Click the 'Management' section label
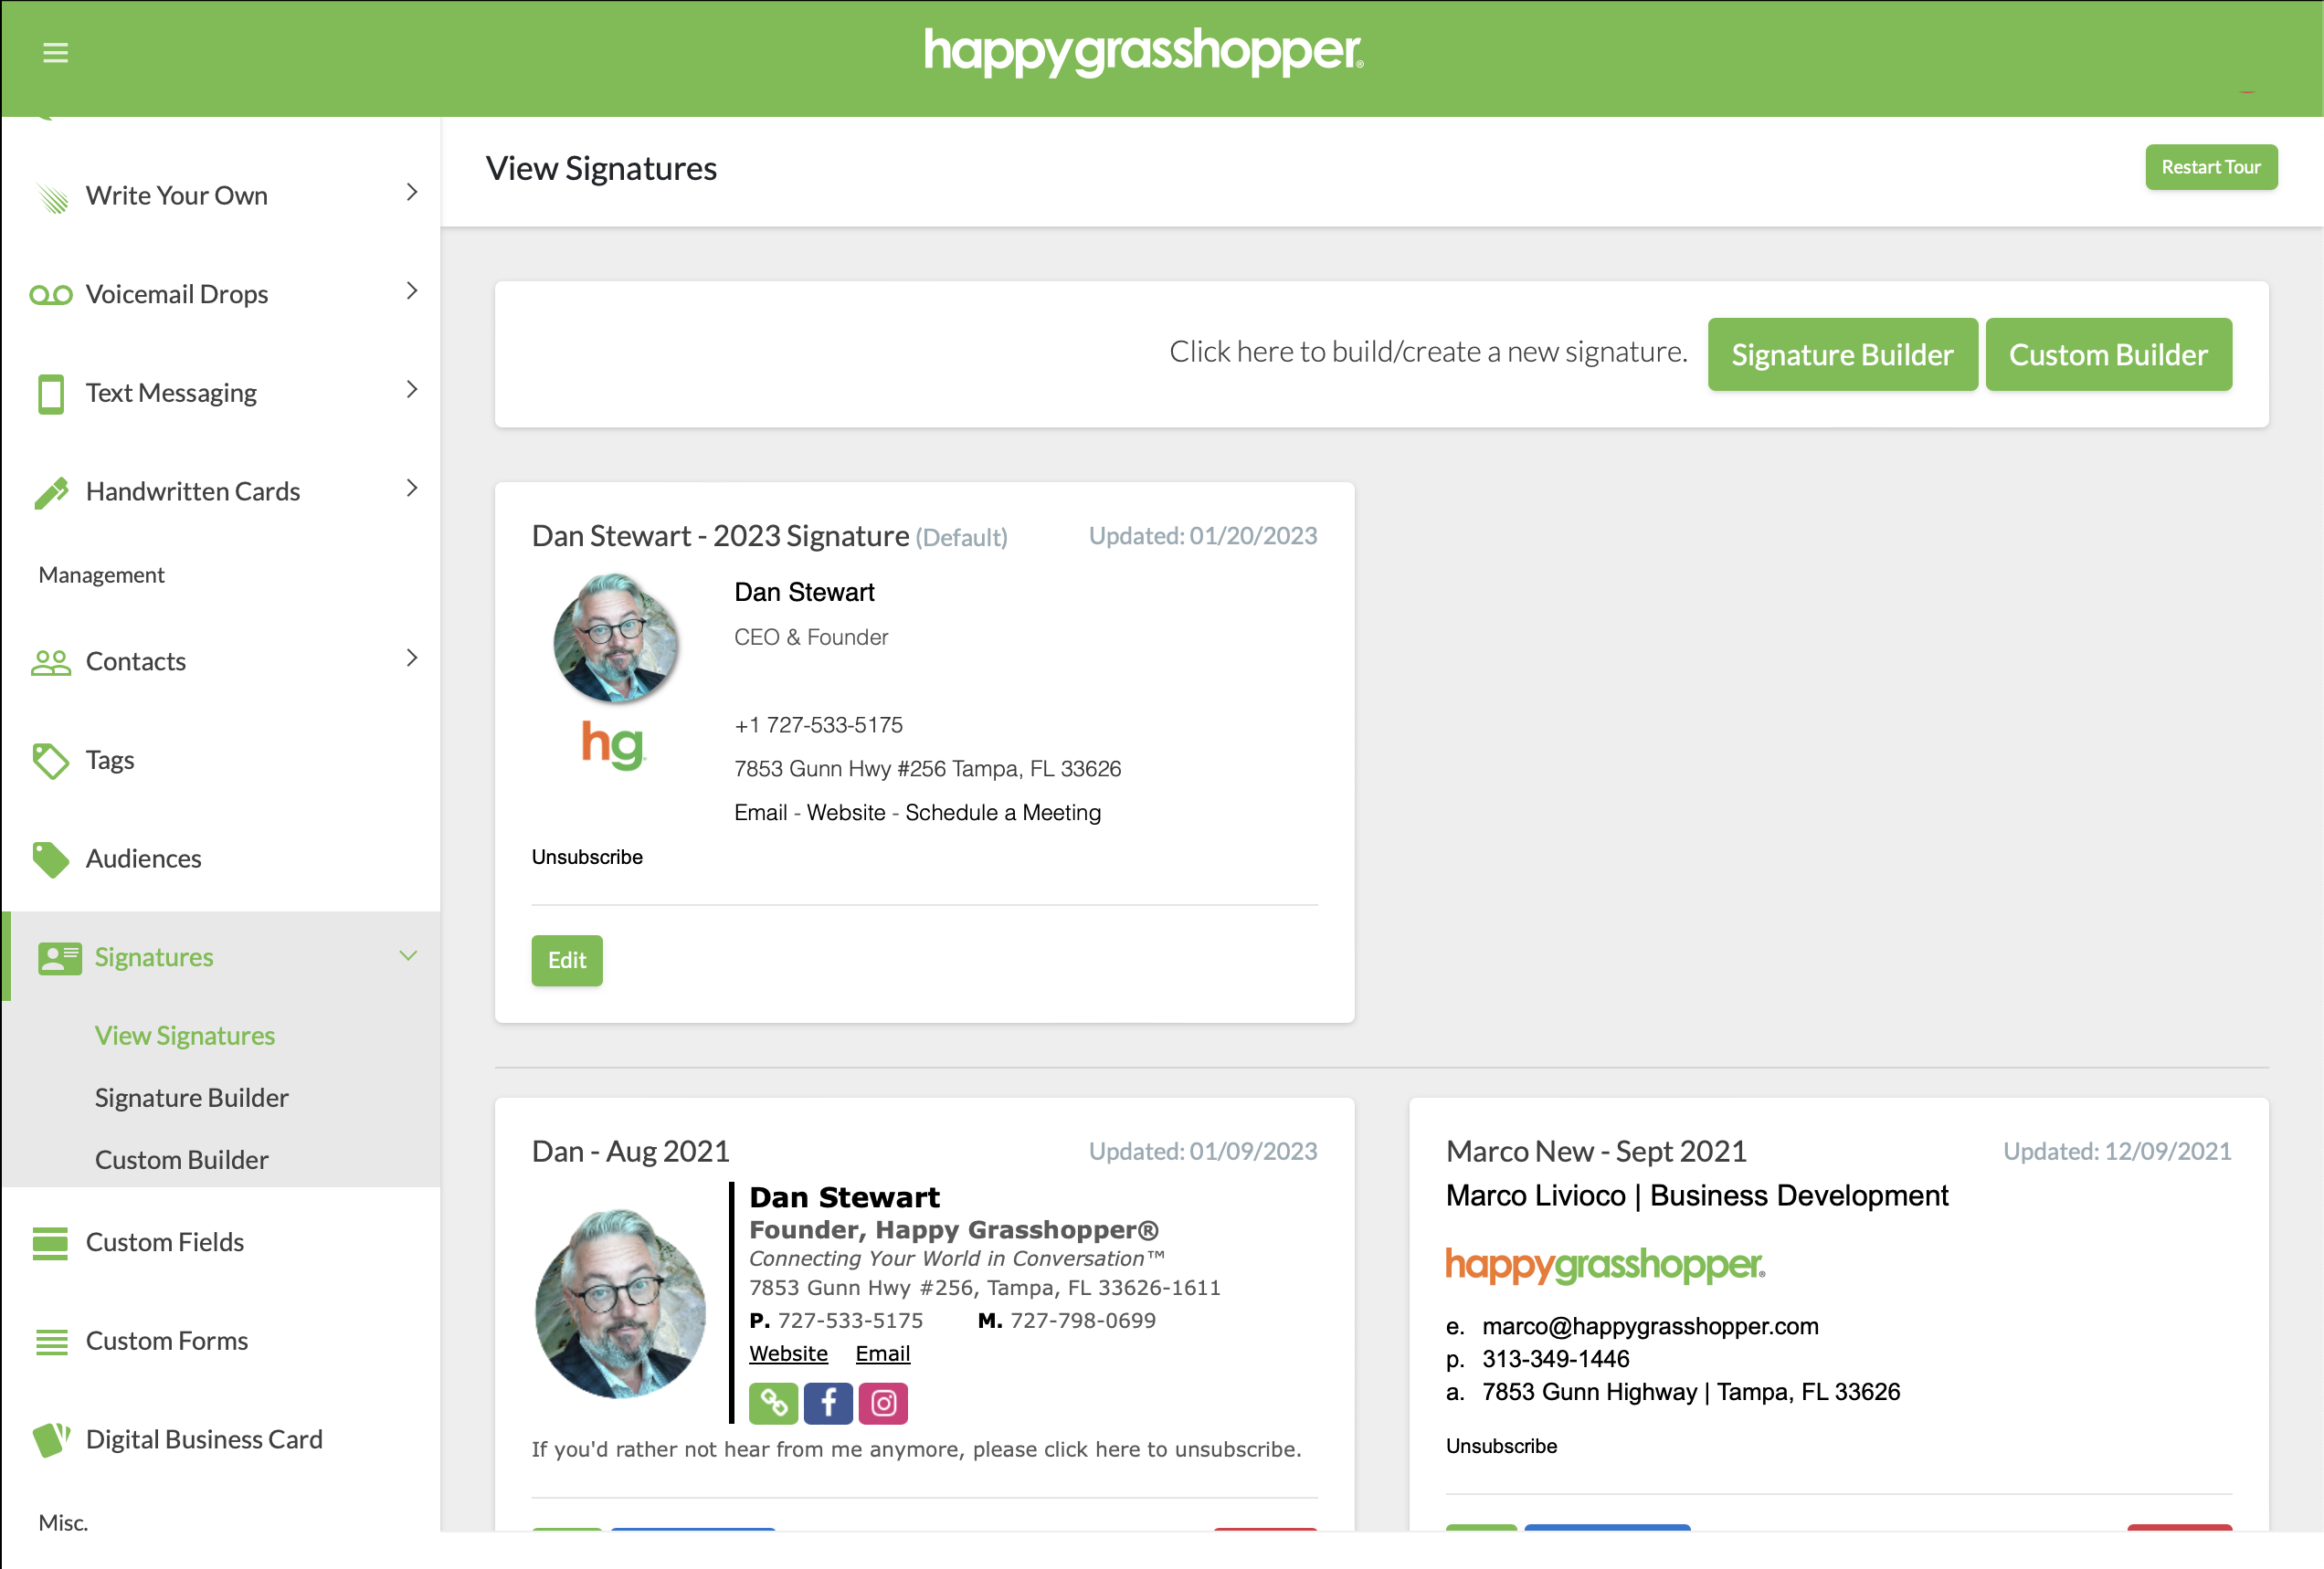Image resolution: width=2324 pixels, height=1569 pixels. (x=101, y=575)
